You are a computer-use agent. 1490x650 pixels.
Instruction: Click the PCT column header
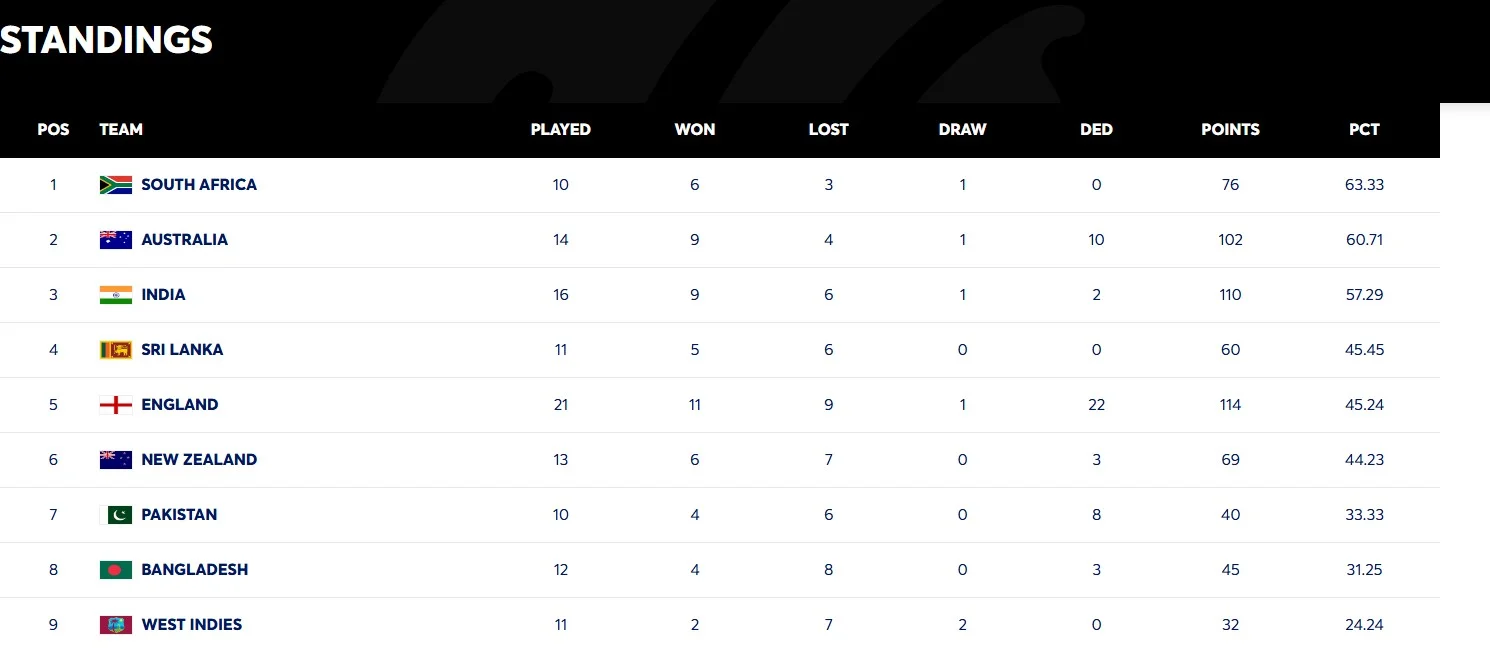click(x=1364, y=130)
